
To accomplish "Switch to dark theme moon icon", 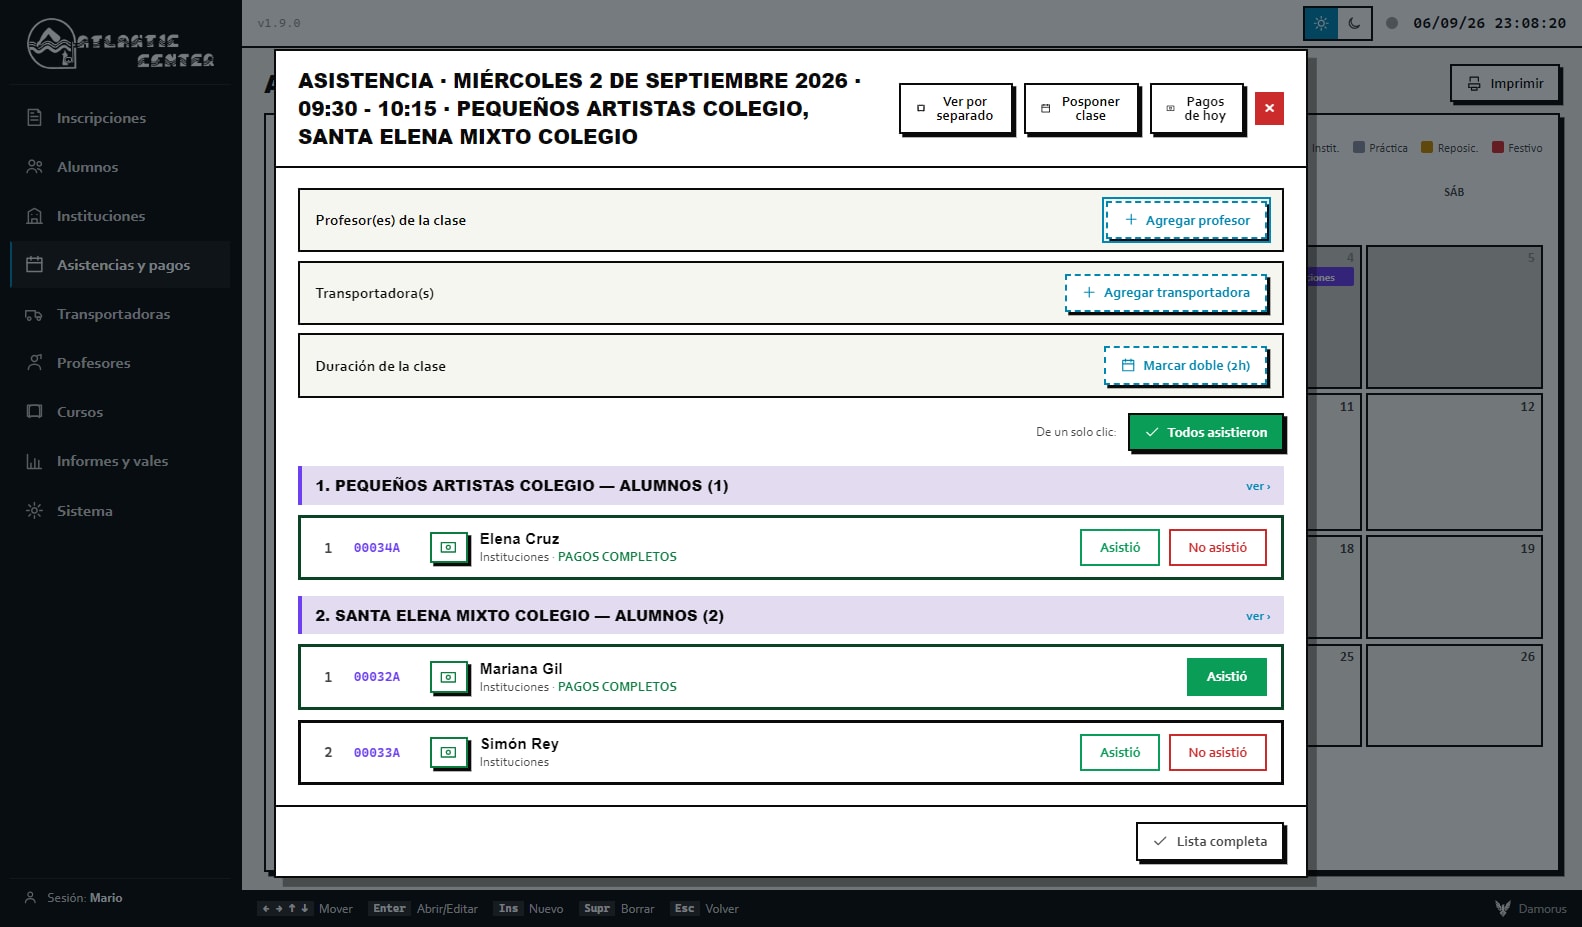I will click(x=1354, y=23).
